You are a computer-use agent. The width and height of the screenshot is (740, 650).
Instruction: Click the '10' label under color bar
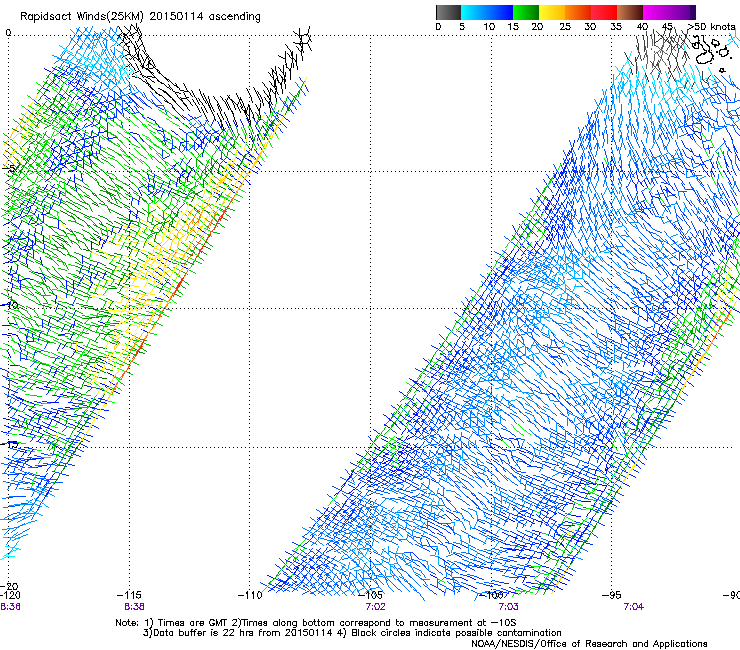point(489,27)
